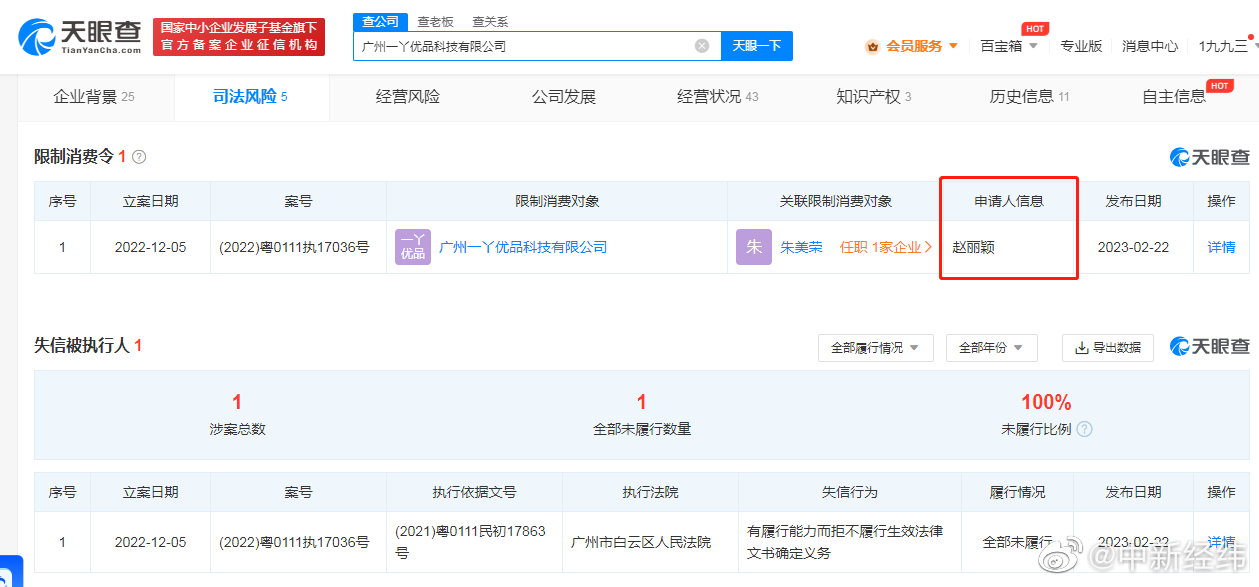Screen dimensions: 1259x587
Task: Select the 知识产权 tab
Action: [x=873, y=97]
